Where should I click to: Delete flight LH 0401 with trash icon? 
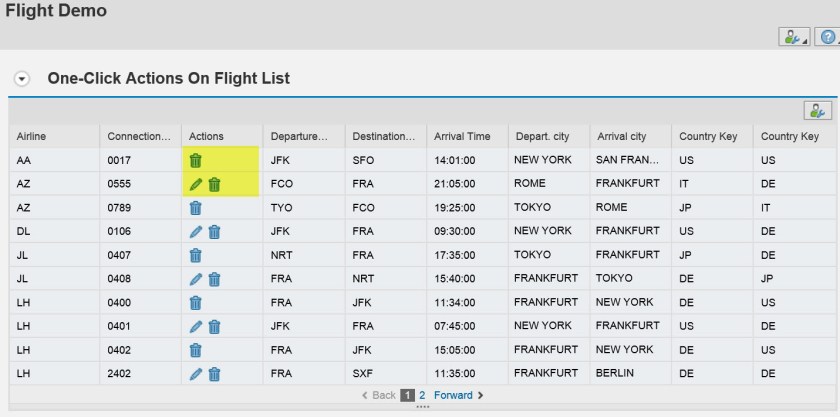pyautogui.click(x=214, y=326)
